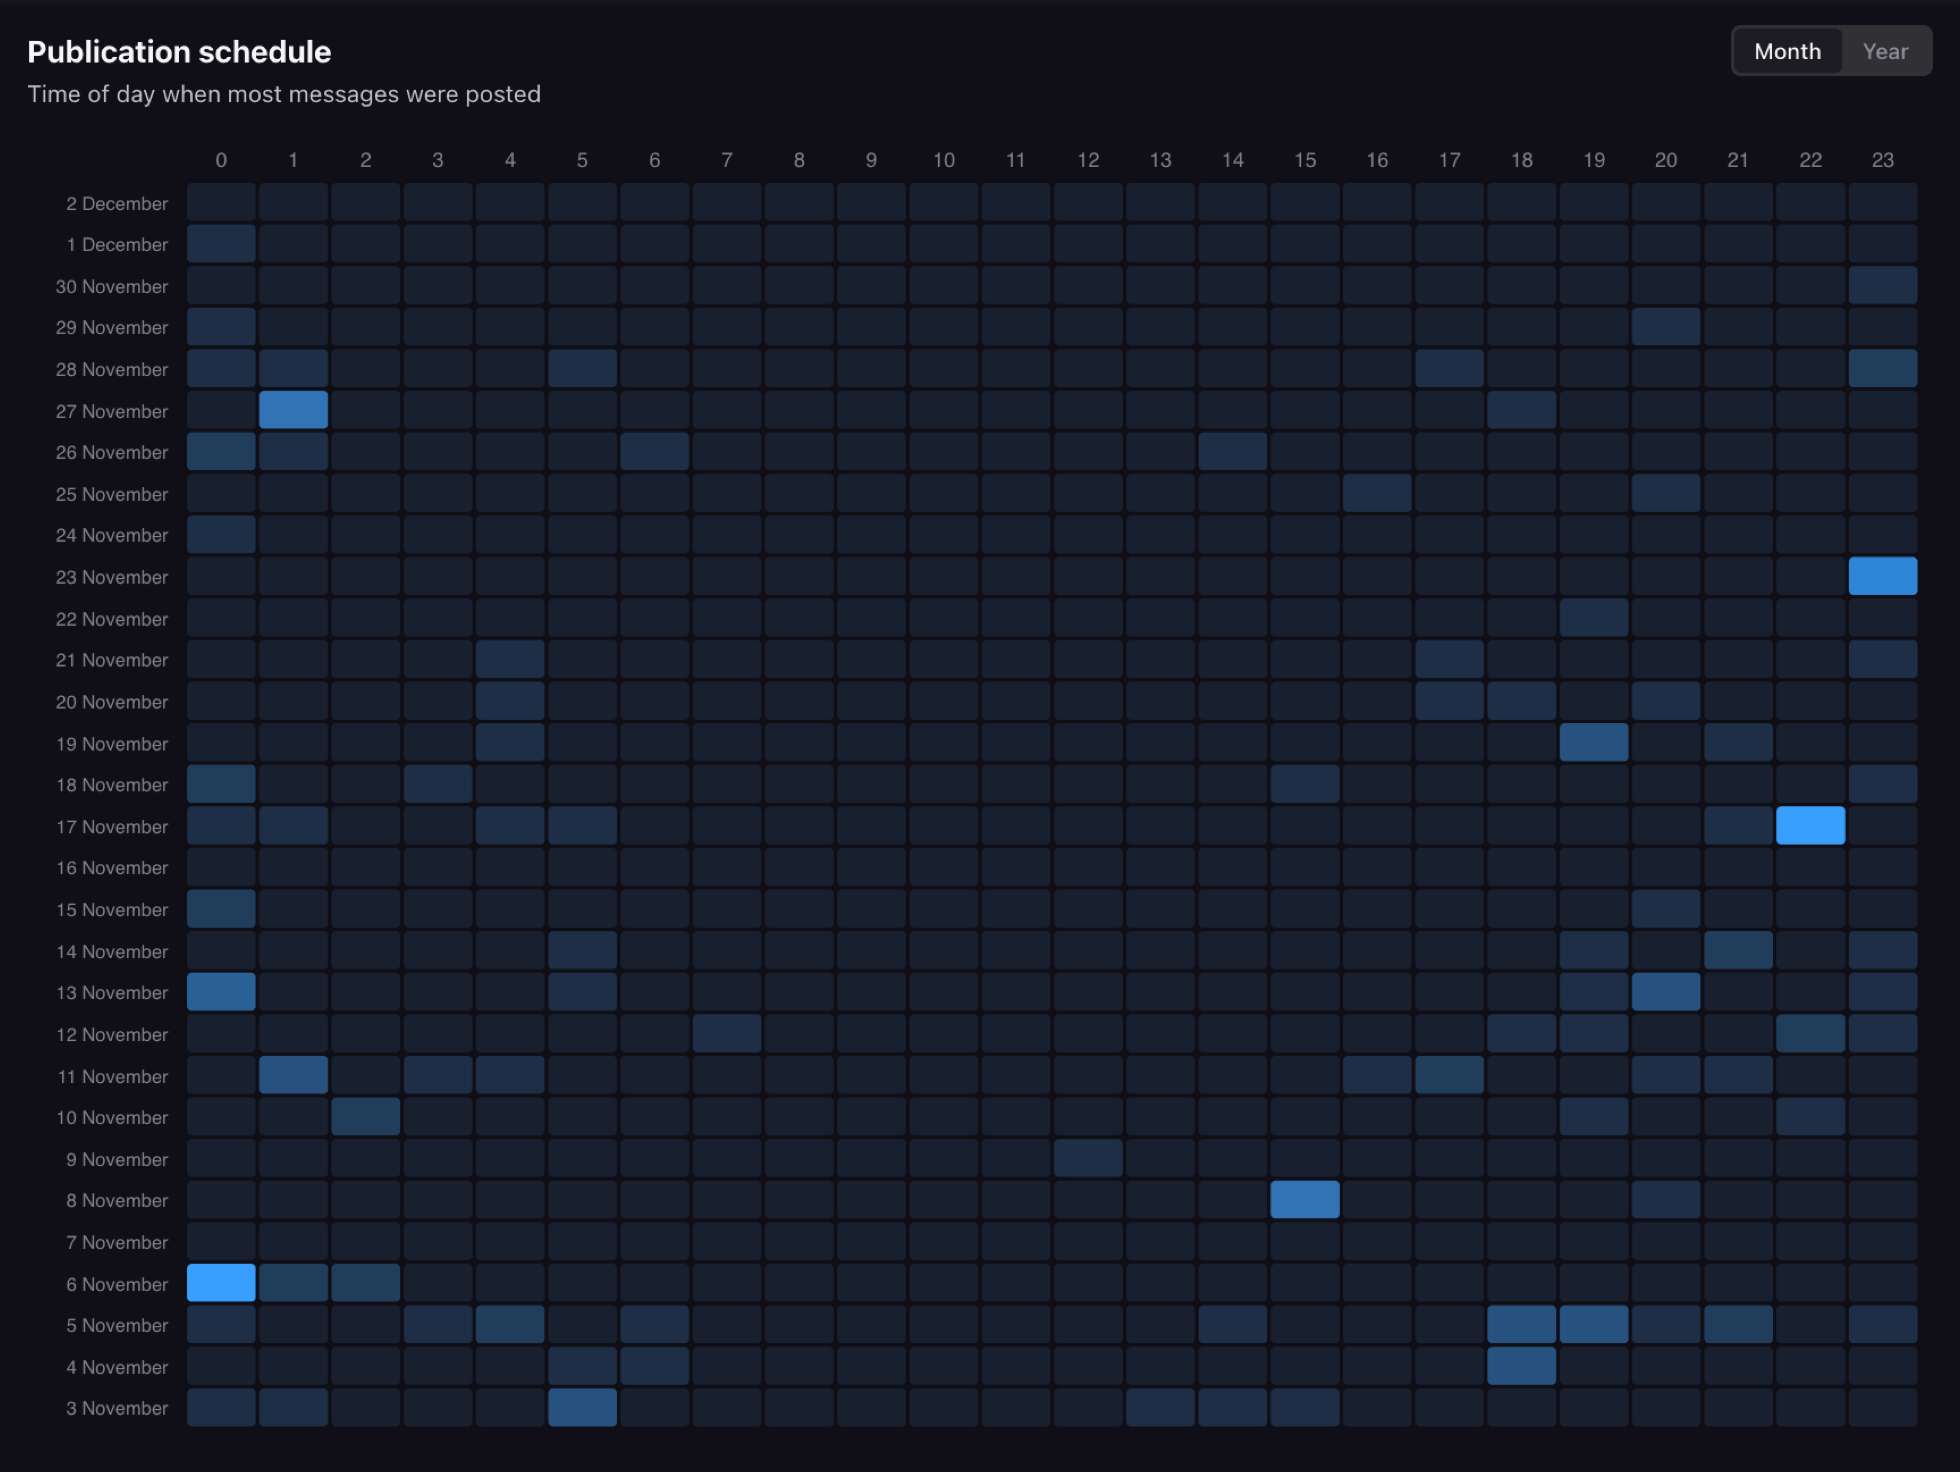Select the 6 November hour 0 cell
Viewport: 1960px width, 1472px height.
[221, 1283]
